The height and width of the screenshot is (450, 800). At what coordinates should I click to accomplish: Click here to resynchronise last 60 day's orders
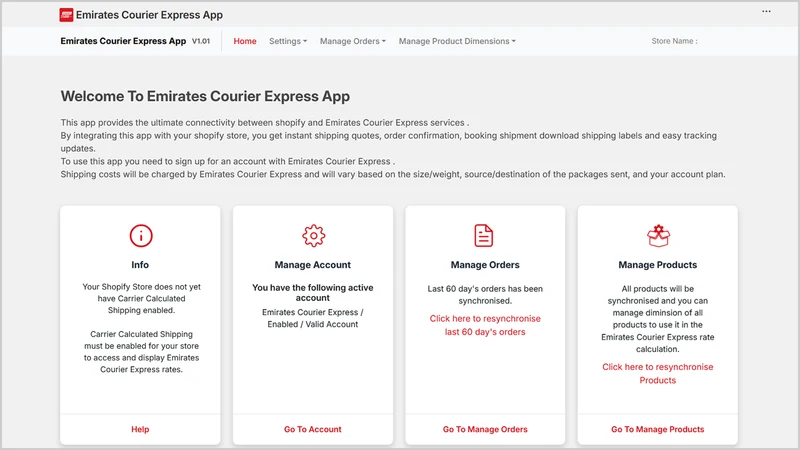point(485,325)
